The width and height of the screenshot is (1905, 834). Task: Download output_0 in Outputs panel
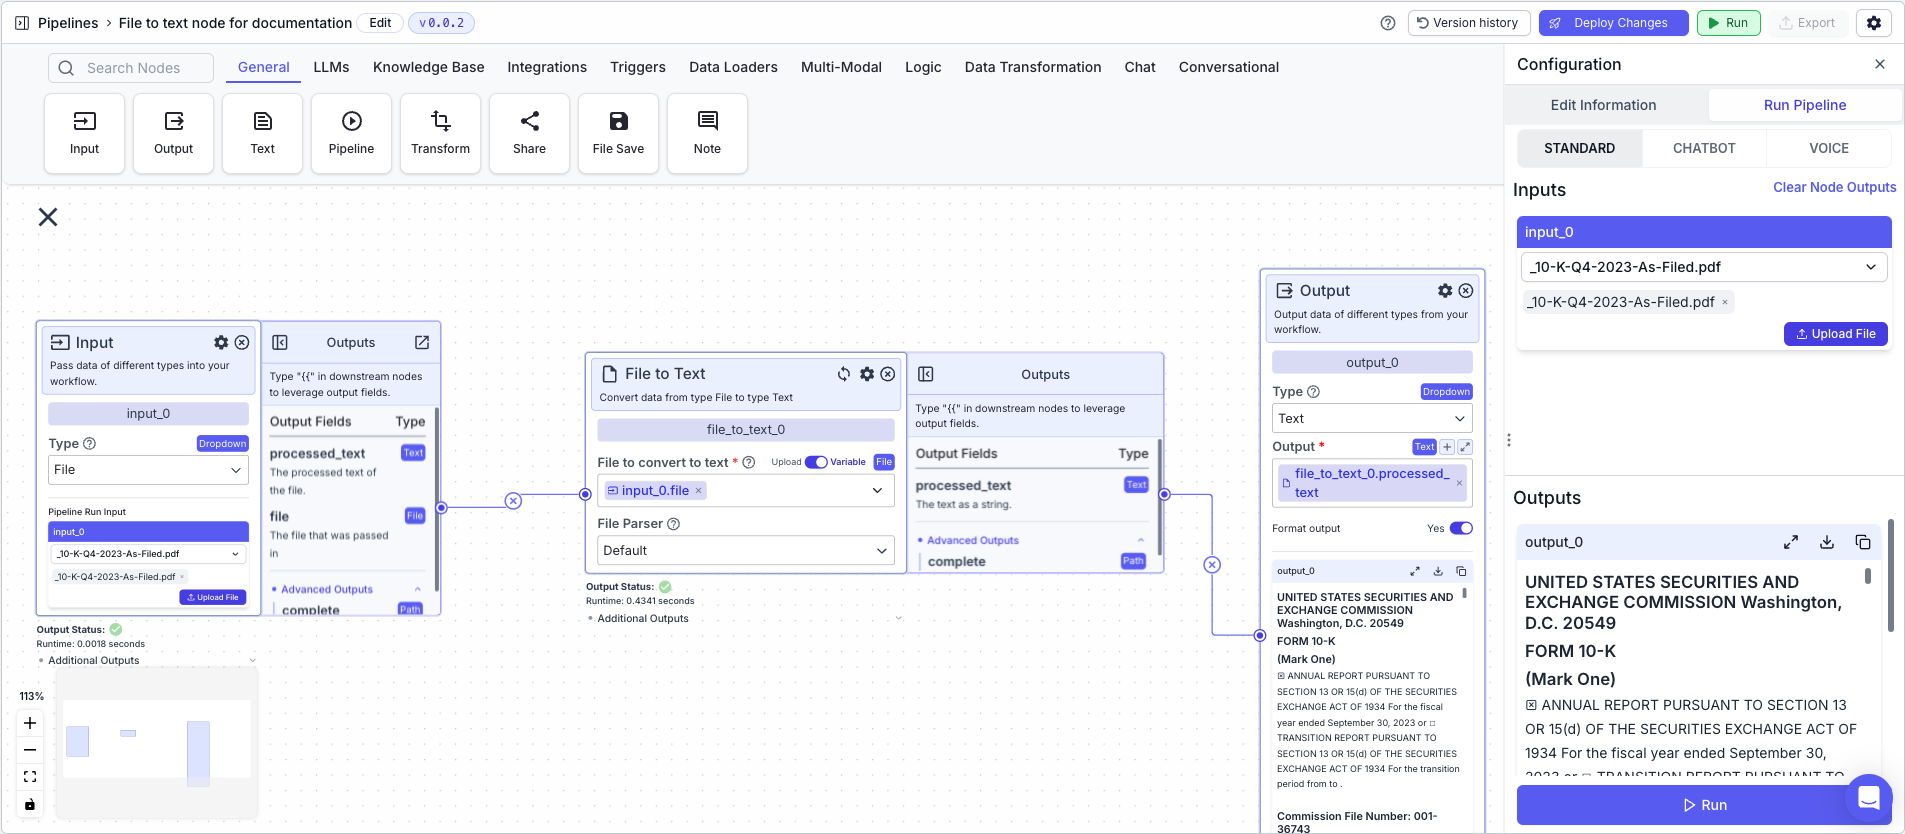click(x=1827, y=542)
